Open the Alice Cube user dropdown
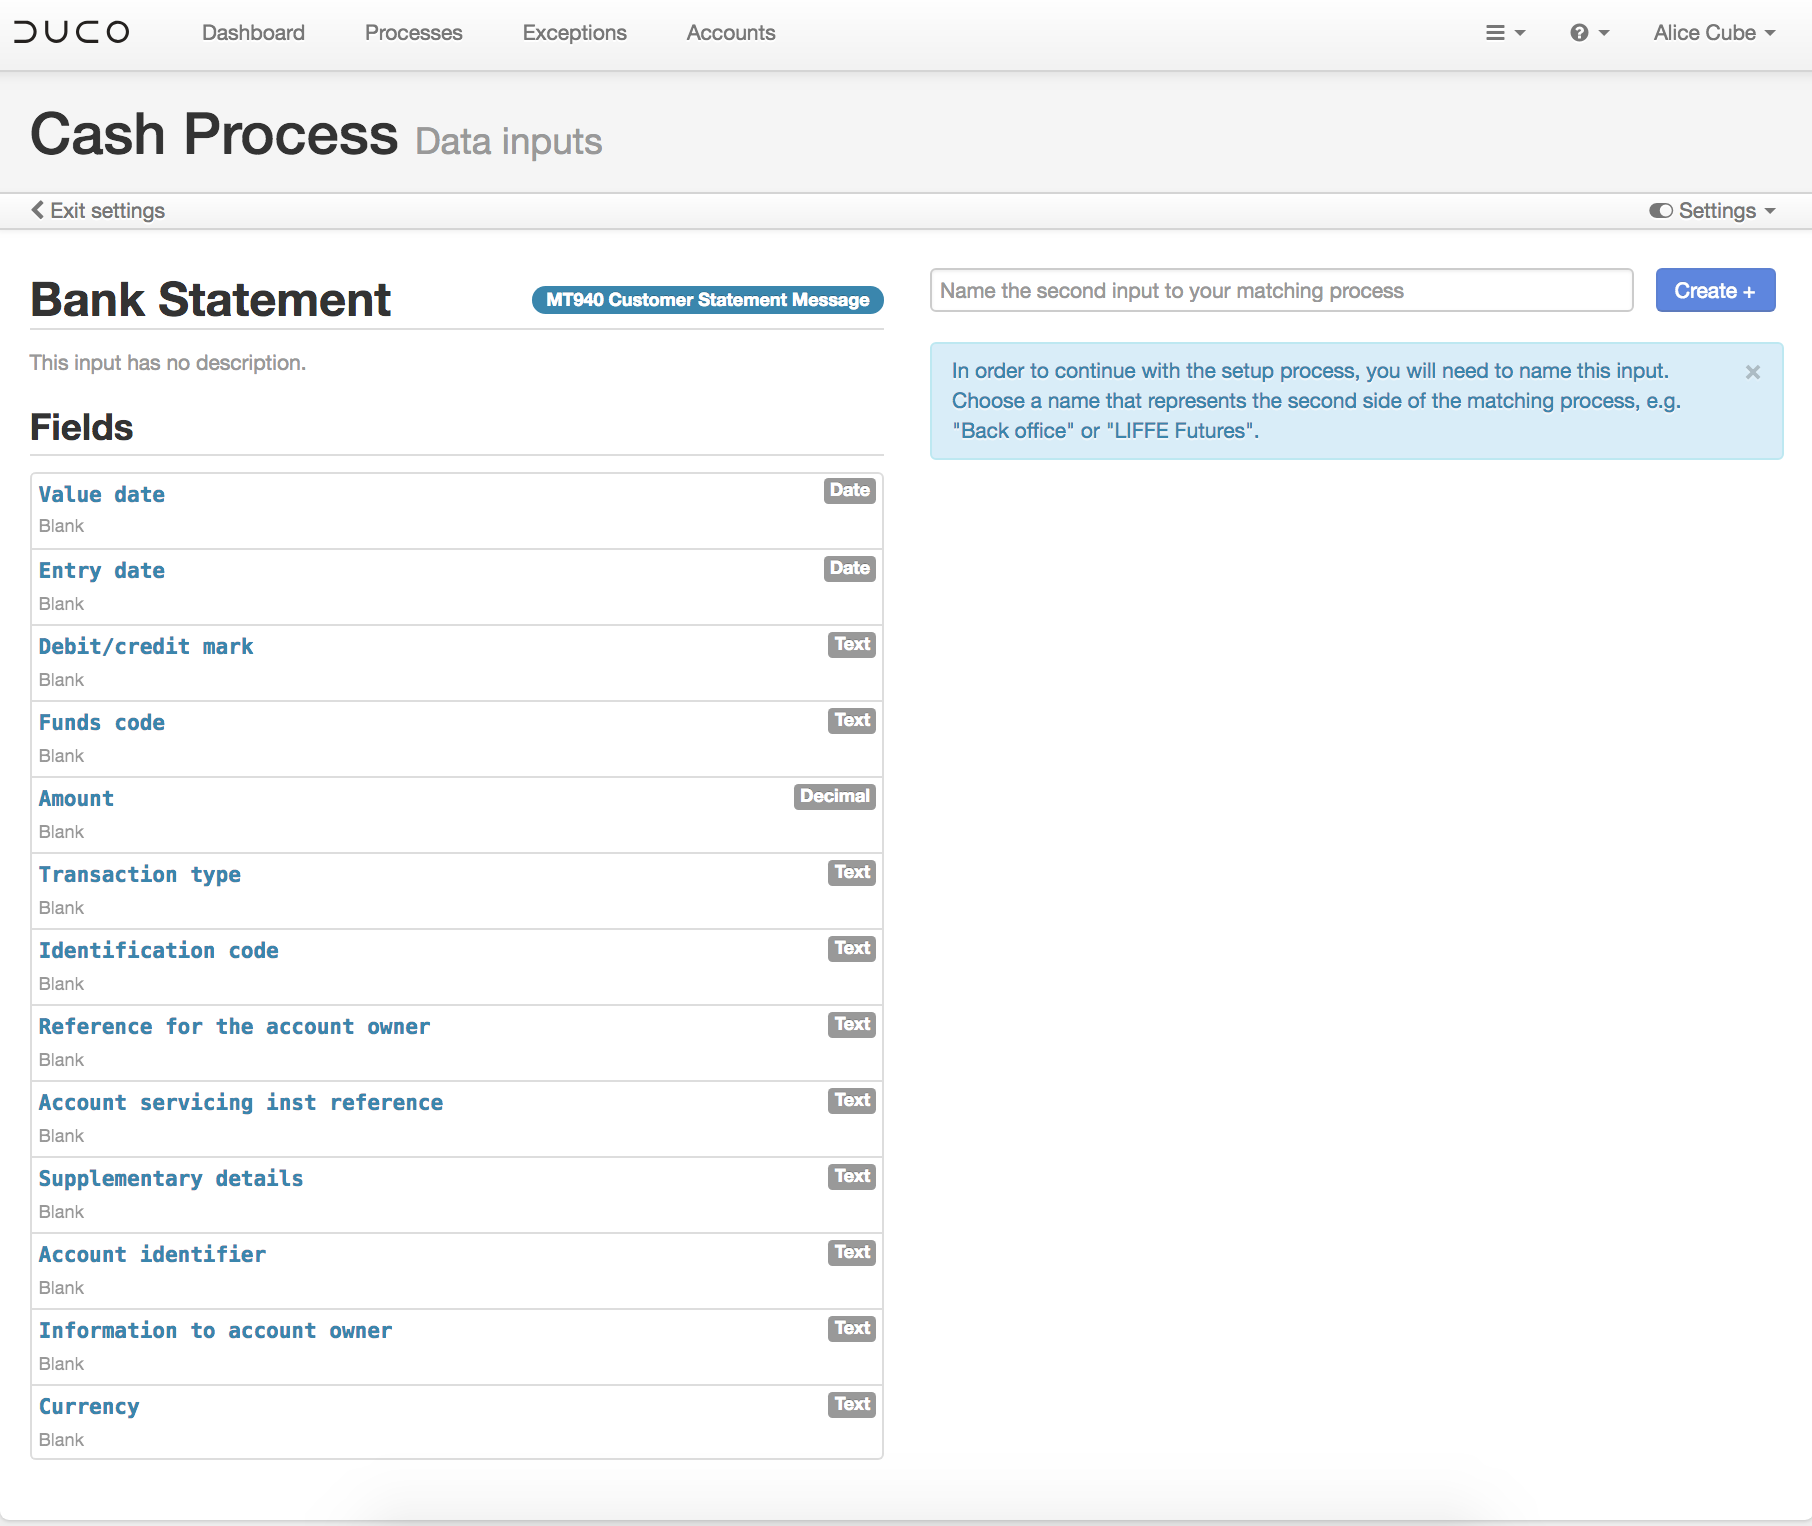Image resolution: width=1812 pixels, height=1526 pixels. click(x=1712, y=32)
